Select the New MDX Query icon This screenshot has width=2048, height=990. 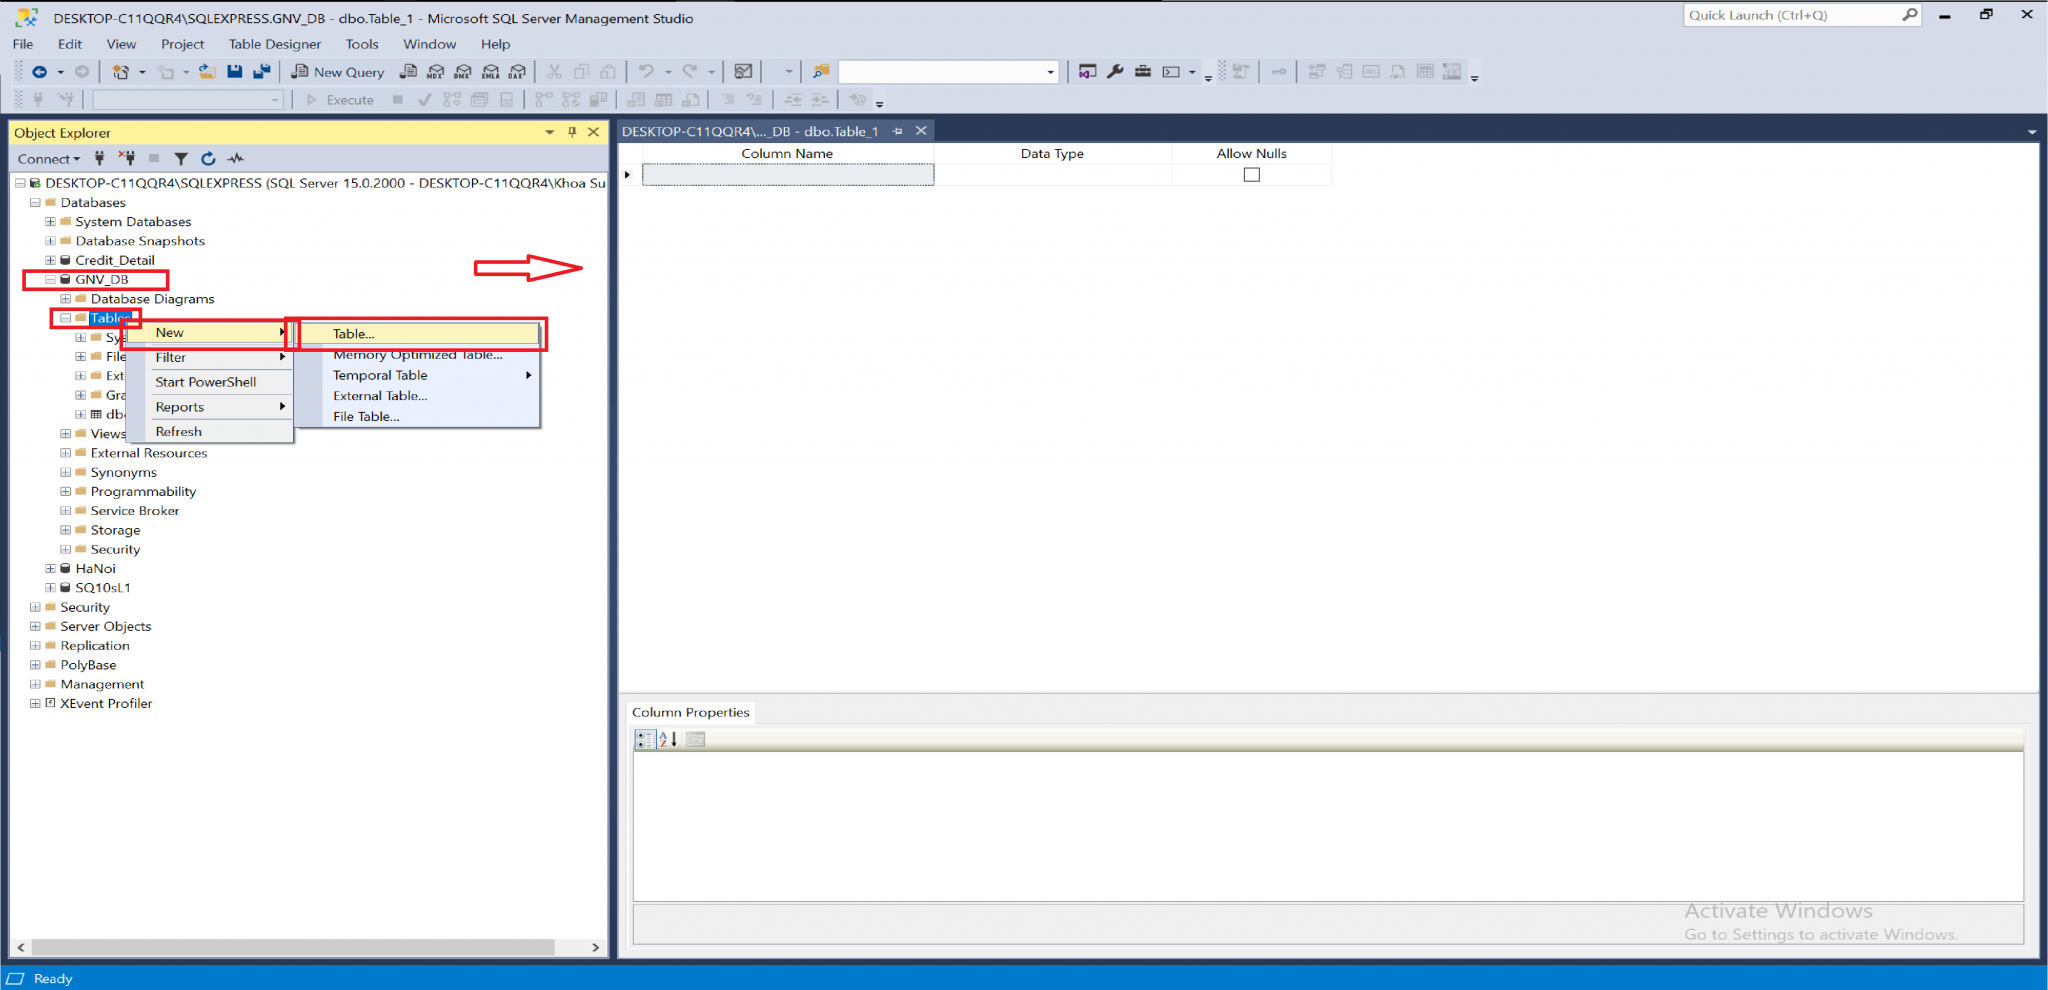pos(434,71)
